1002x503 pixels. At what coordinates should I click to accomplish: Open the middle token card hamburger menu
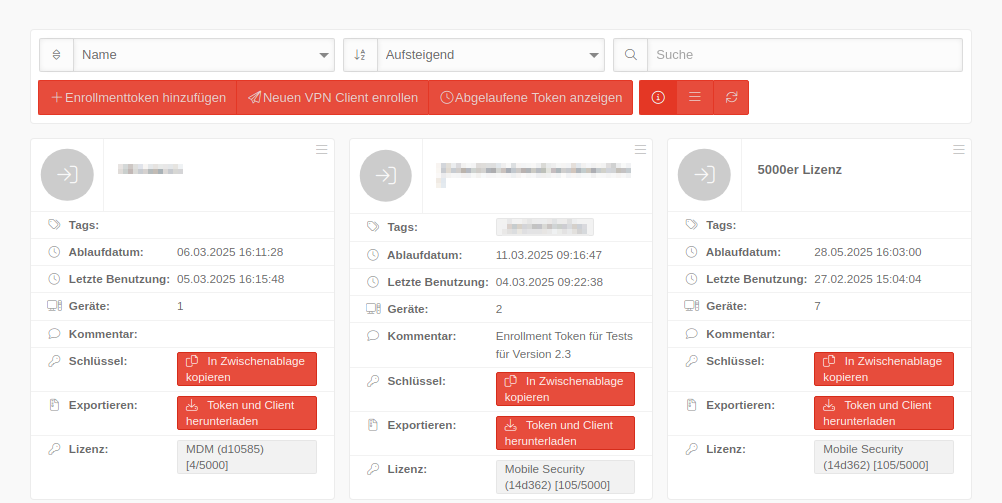click(640, 150)
